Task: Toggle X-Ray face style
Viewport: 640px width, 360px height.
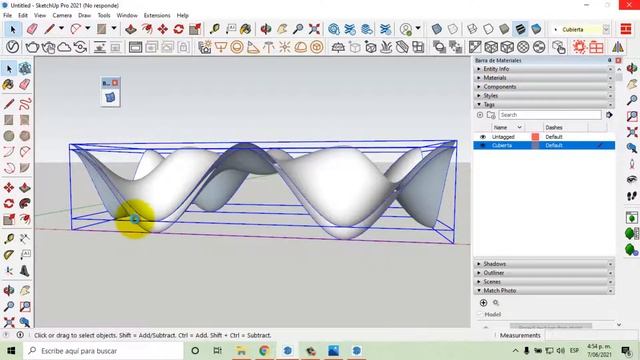Action: click(x=437, y=29)
